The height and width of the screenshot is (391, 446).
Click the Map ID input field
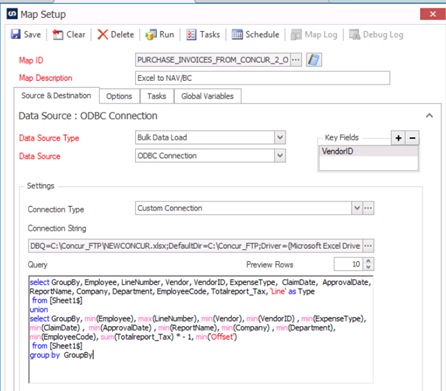click(213, 60)
